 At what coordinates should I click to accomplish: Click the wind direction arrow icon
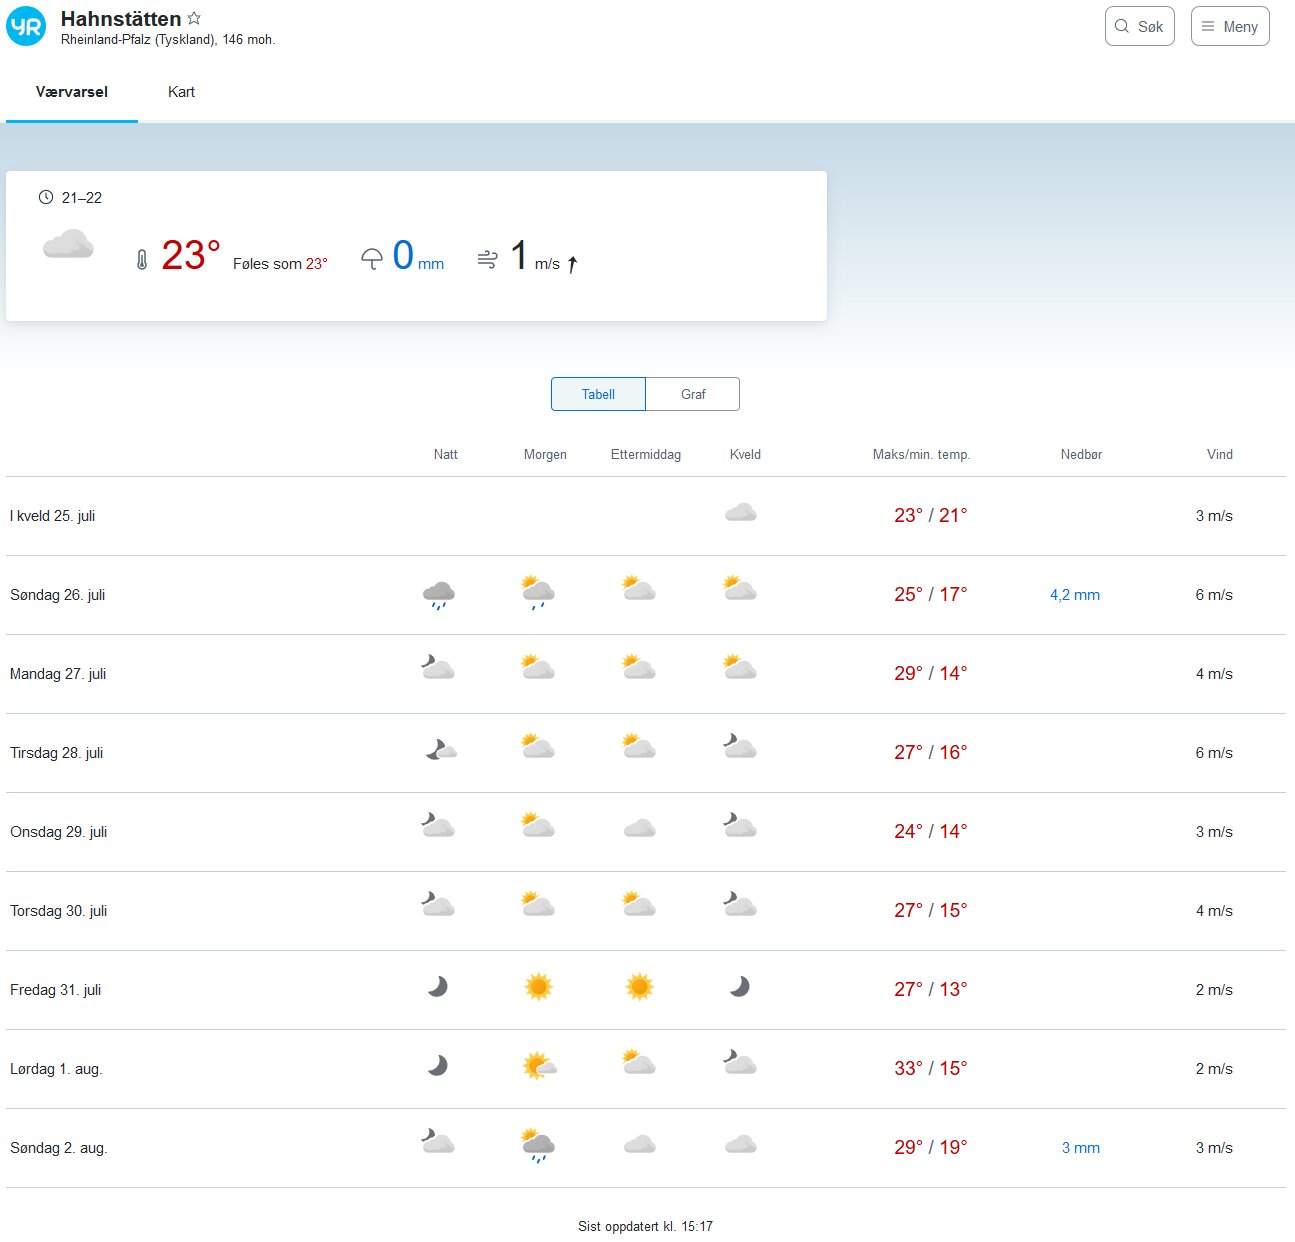click(x=572, y=264)
